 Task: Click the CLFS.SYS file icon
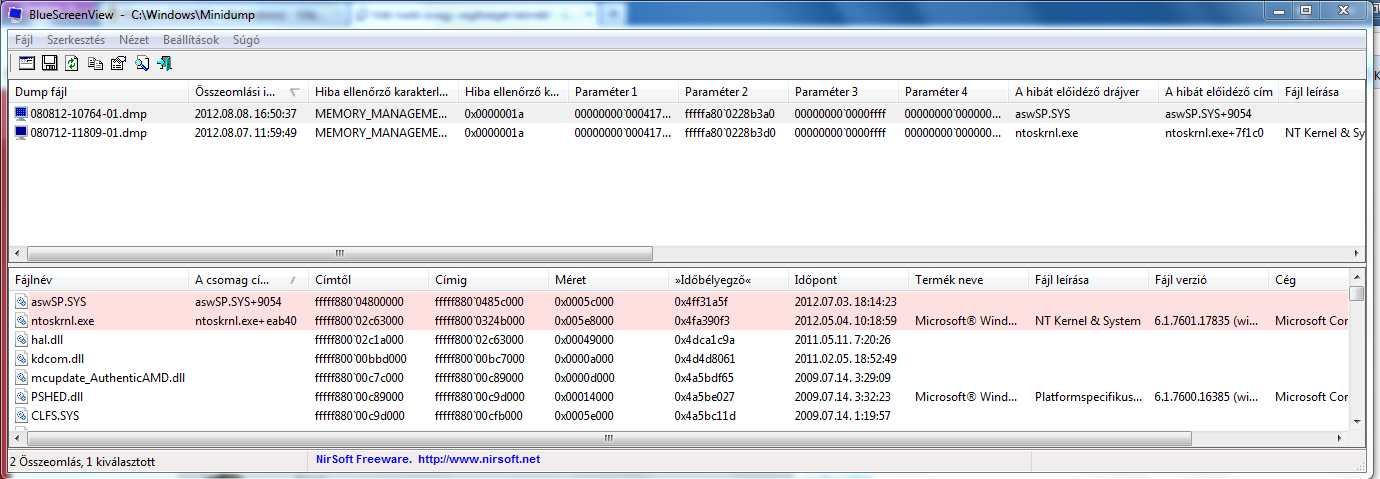pyautogui.click(x=21, y=415)
